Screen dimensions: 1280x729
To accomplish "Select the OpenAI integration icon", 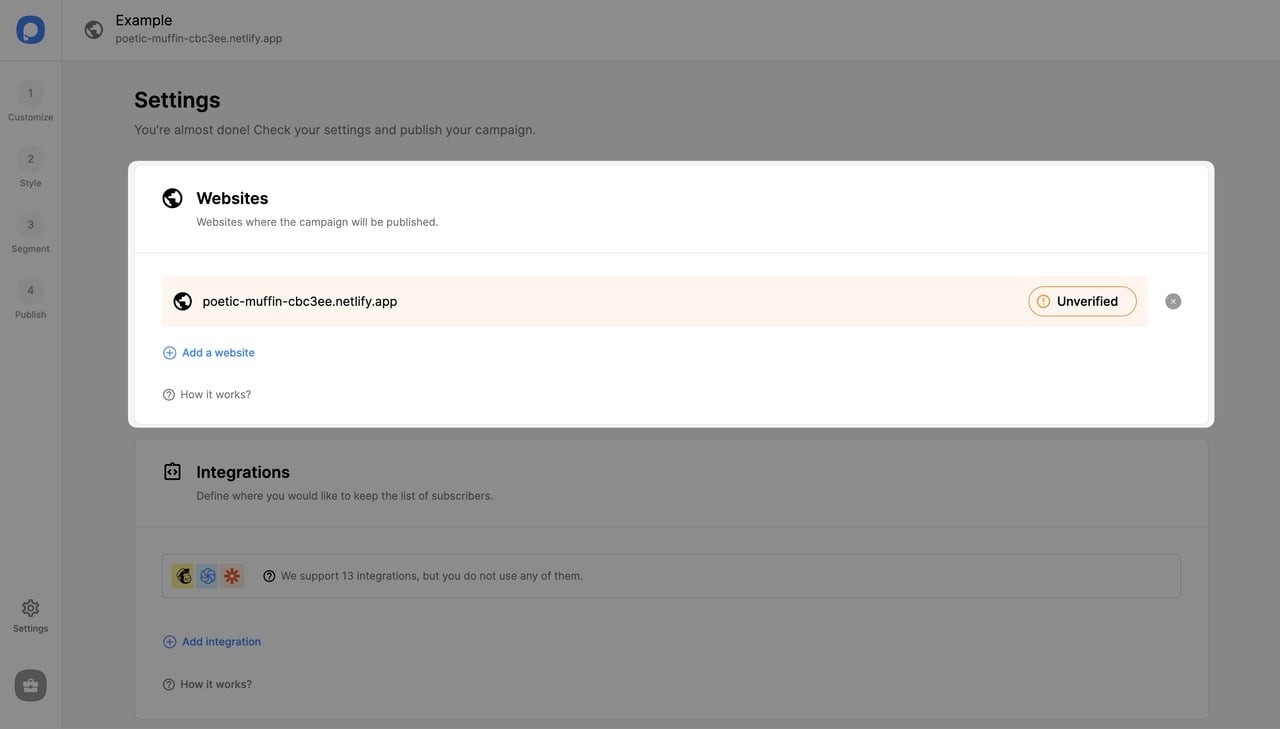I will pos(207,575).
